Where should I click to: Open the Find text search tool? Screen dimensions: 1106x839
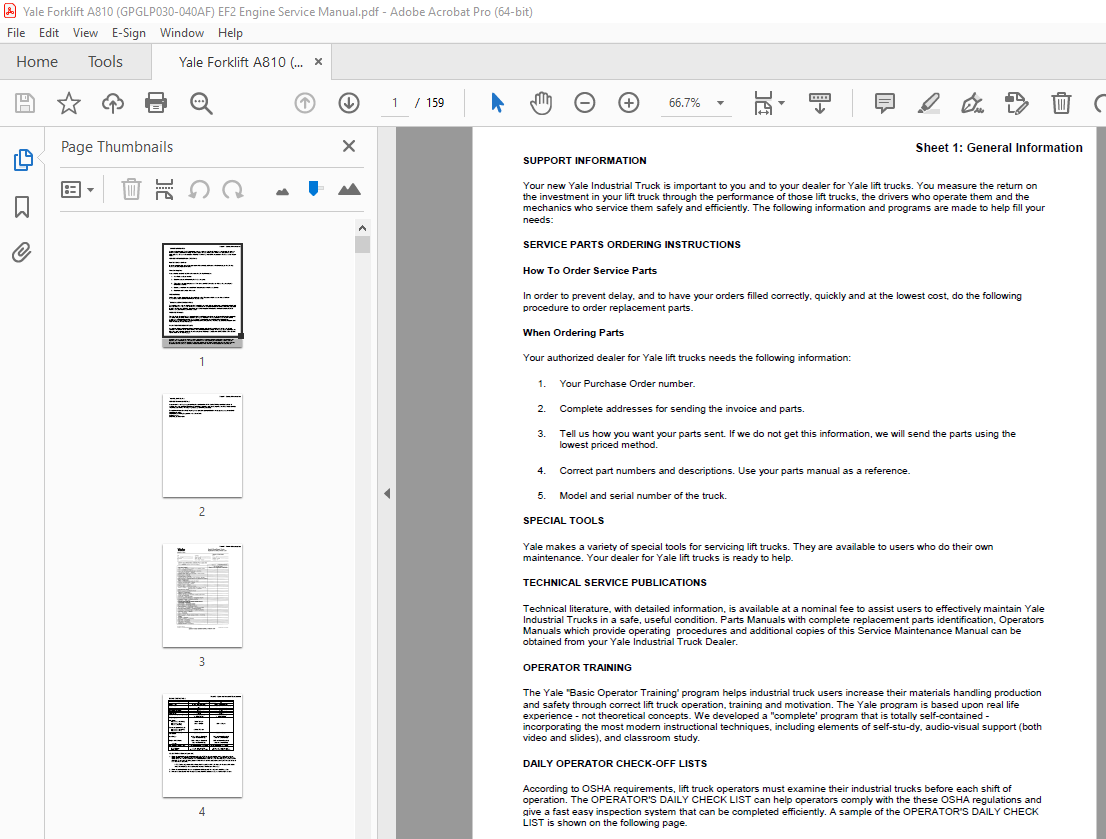pos(201,103)
